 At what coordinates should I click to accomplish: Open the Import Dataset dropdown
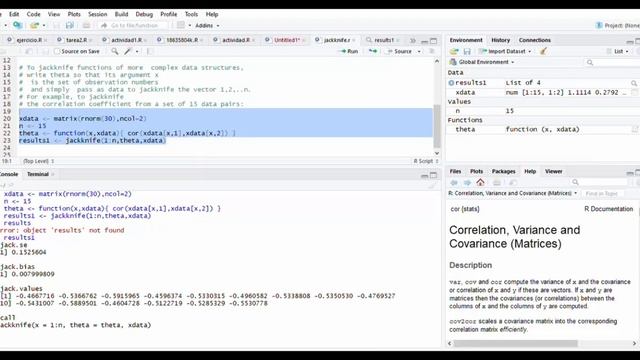[x=505, y=51]
